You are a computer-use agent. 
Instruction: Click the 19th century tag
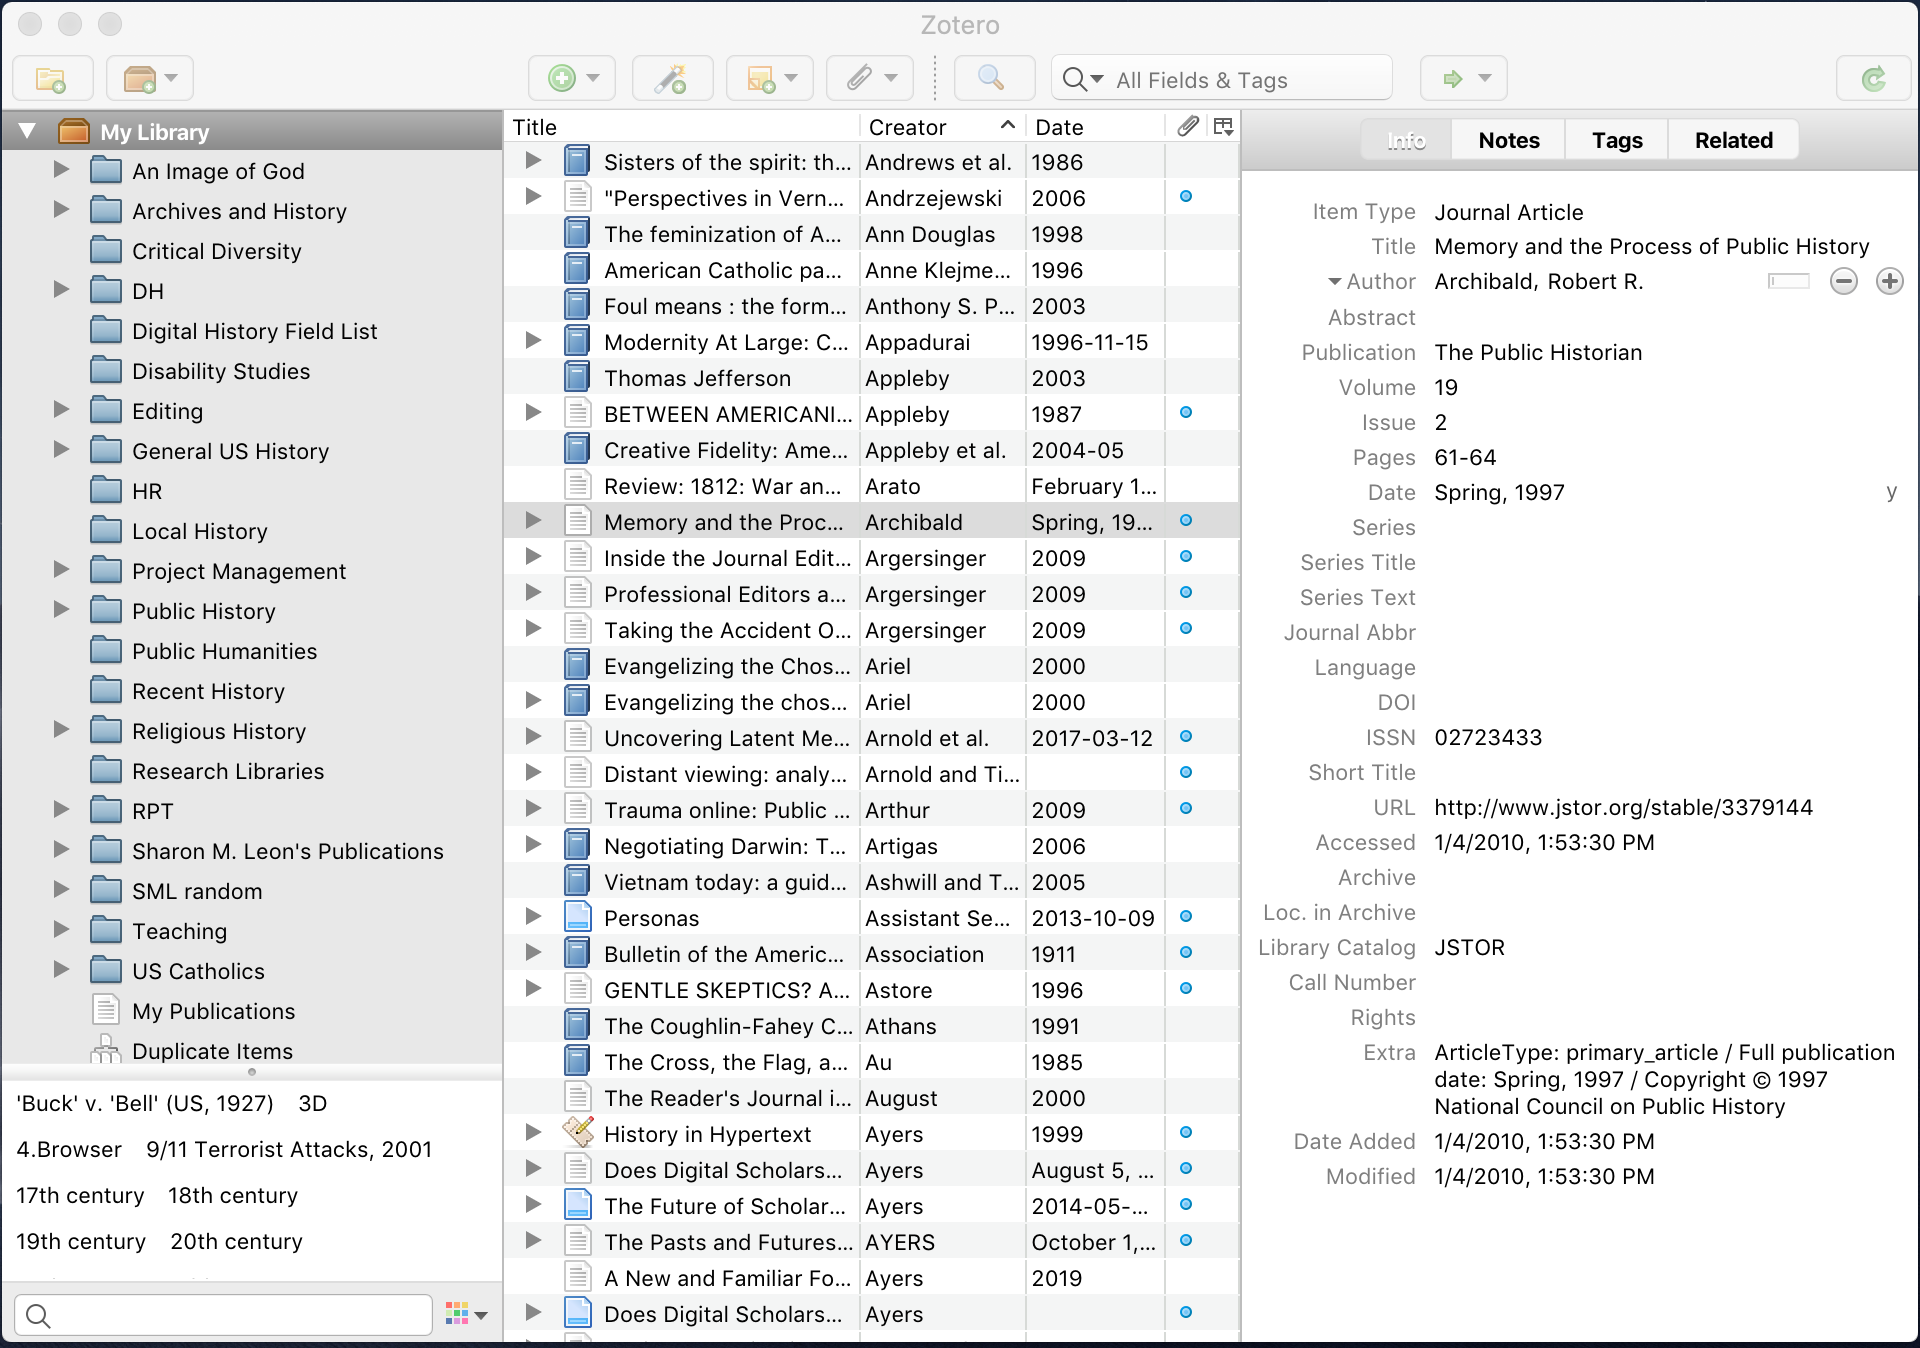(81, 1241)
